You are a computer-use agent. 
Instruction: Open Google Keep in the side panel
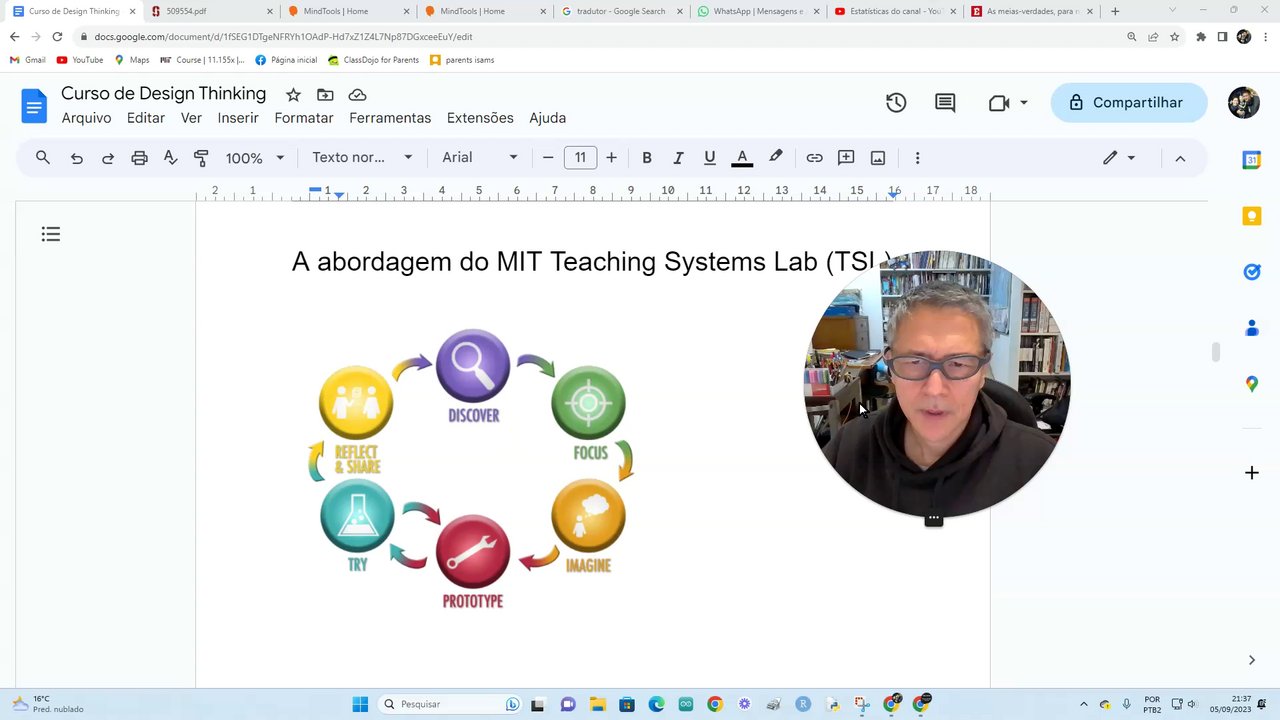pos(1251,216)
